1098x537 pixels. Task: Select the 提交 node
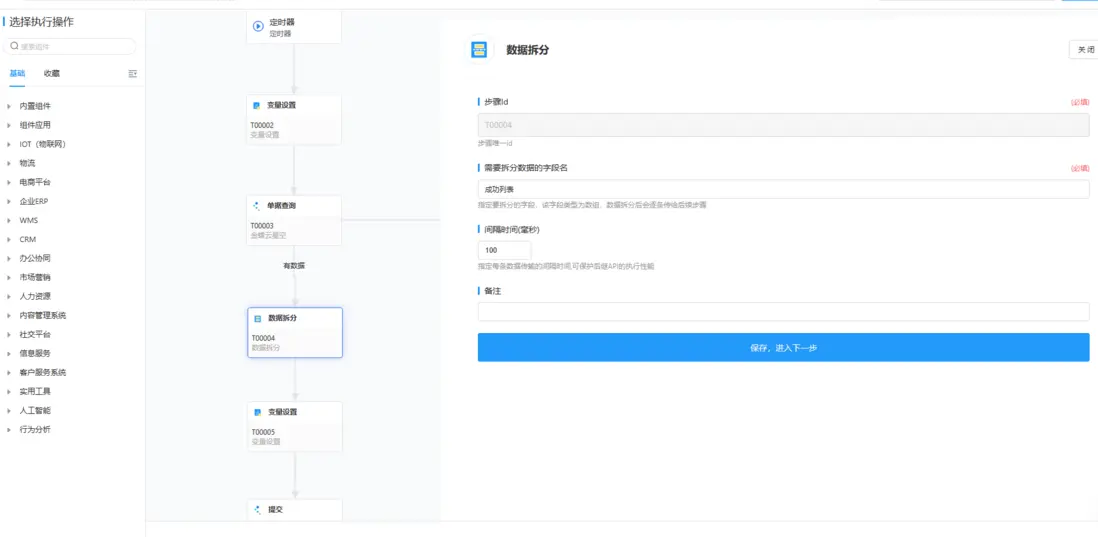coord(295,510)
